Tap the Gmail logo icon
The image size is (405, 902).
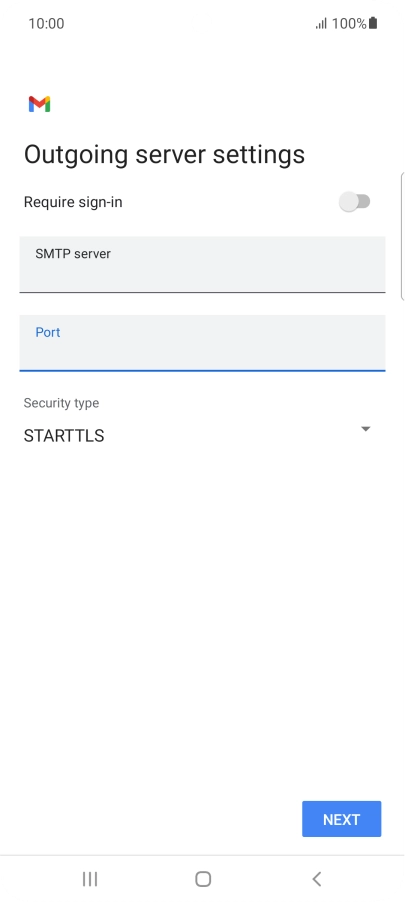39,104
